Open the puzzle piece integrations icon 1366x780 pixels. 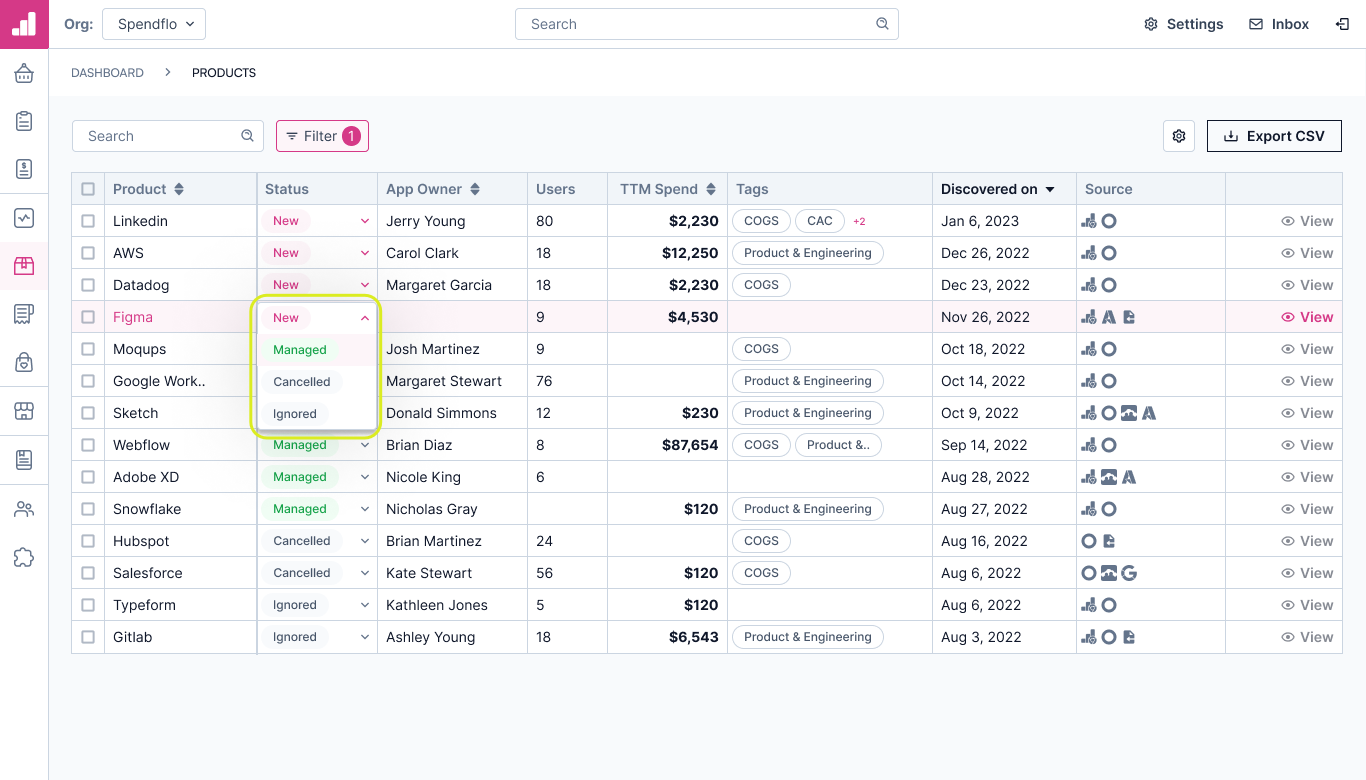(24, 557)
